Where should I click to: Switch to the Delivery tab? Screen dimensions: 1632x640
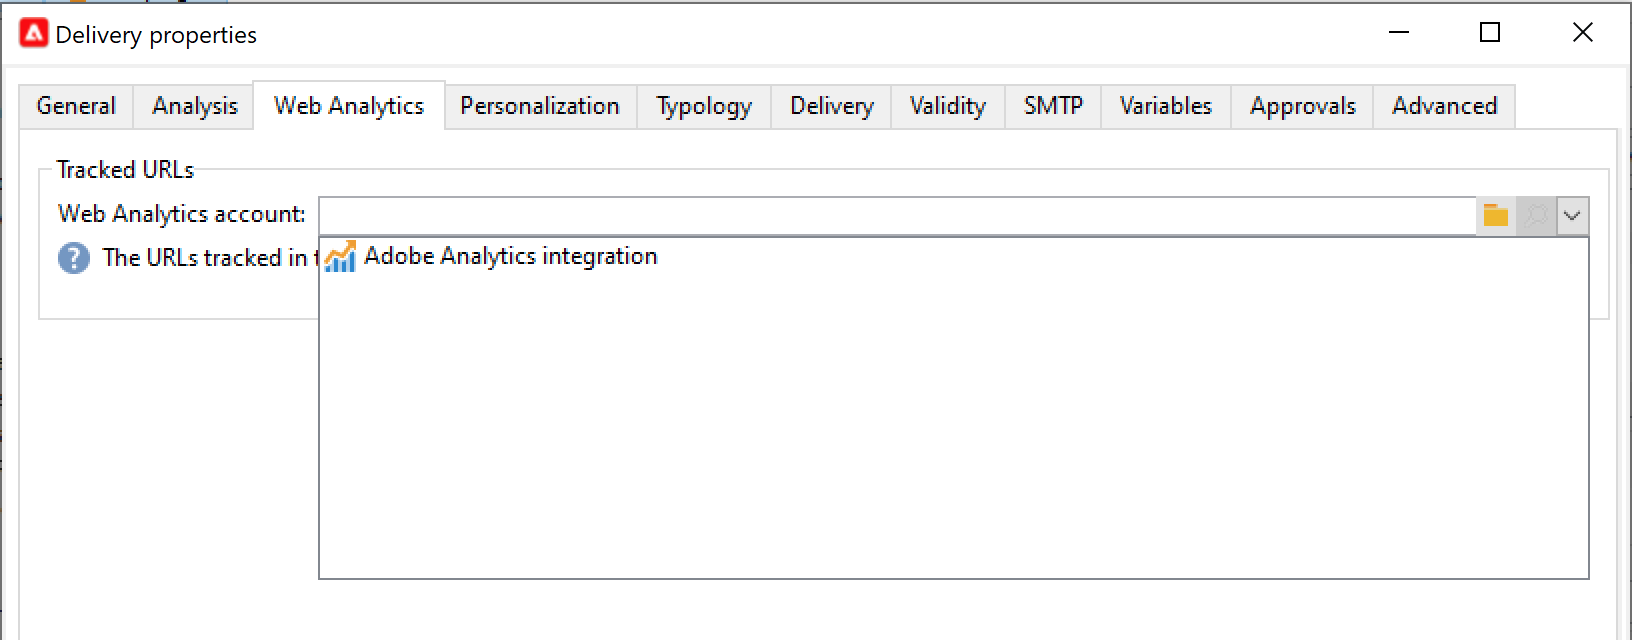(x=832, y=106)
